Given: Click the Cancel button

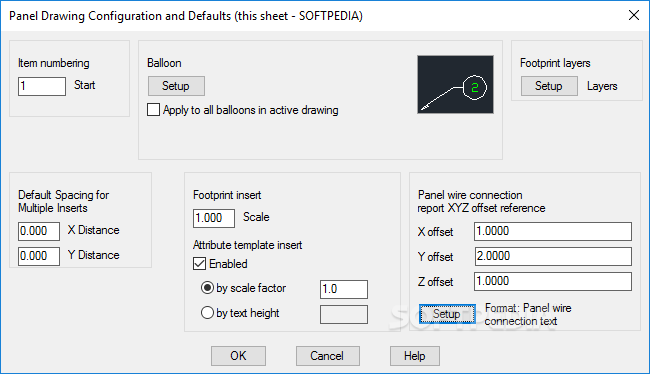Looking at the screenshot, I should tap(327, 356).
